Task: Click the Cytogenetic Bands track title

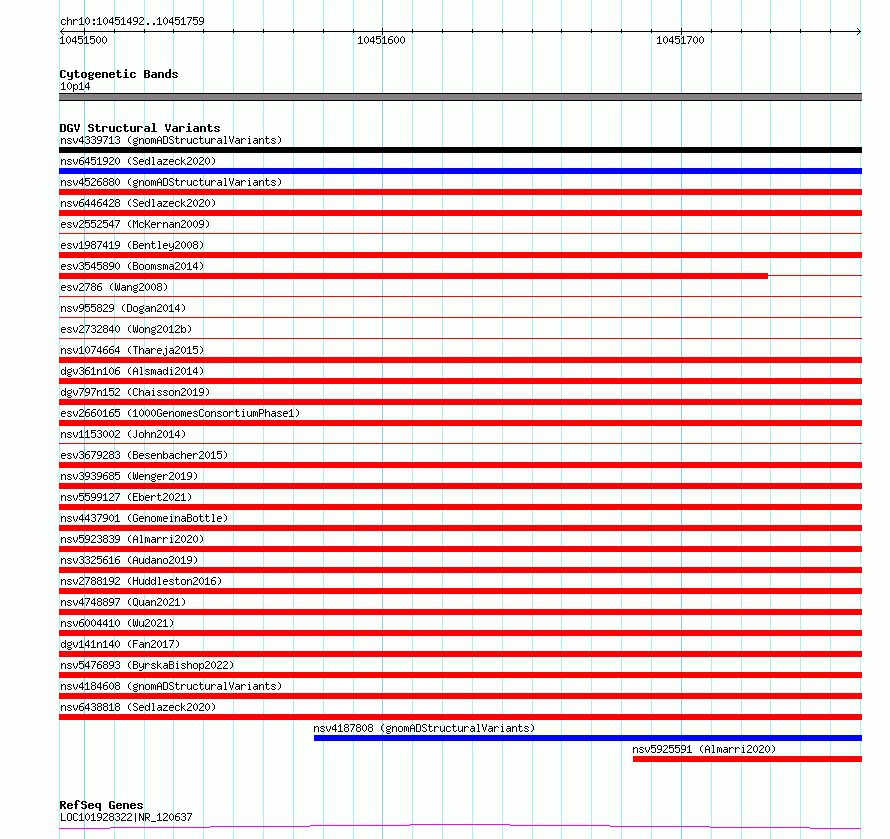Action: tap(119, 74)
